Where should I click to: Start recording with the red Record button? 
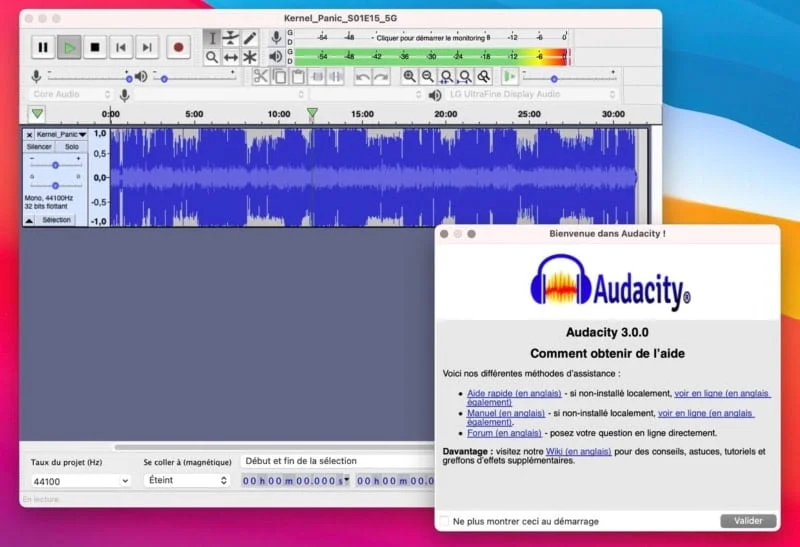(178, 47)
